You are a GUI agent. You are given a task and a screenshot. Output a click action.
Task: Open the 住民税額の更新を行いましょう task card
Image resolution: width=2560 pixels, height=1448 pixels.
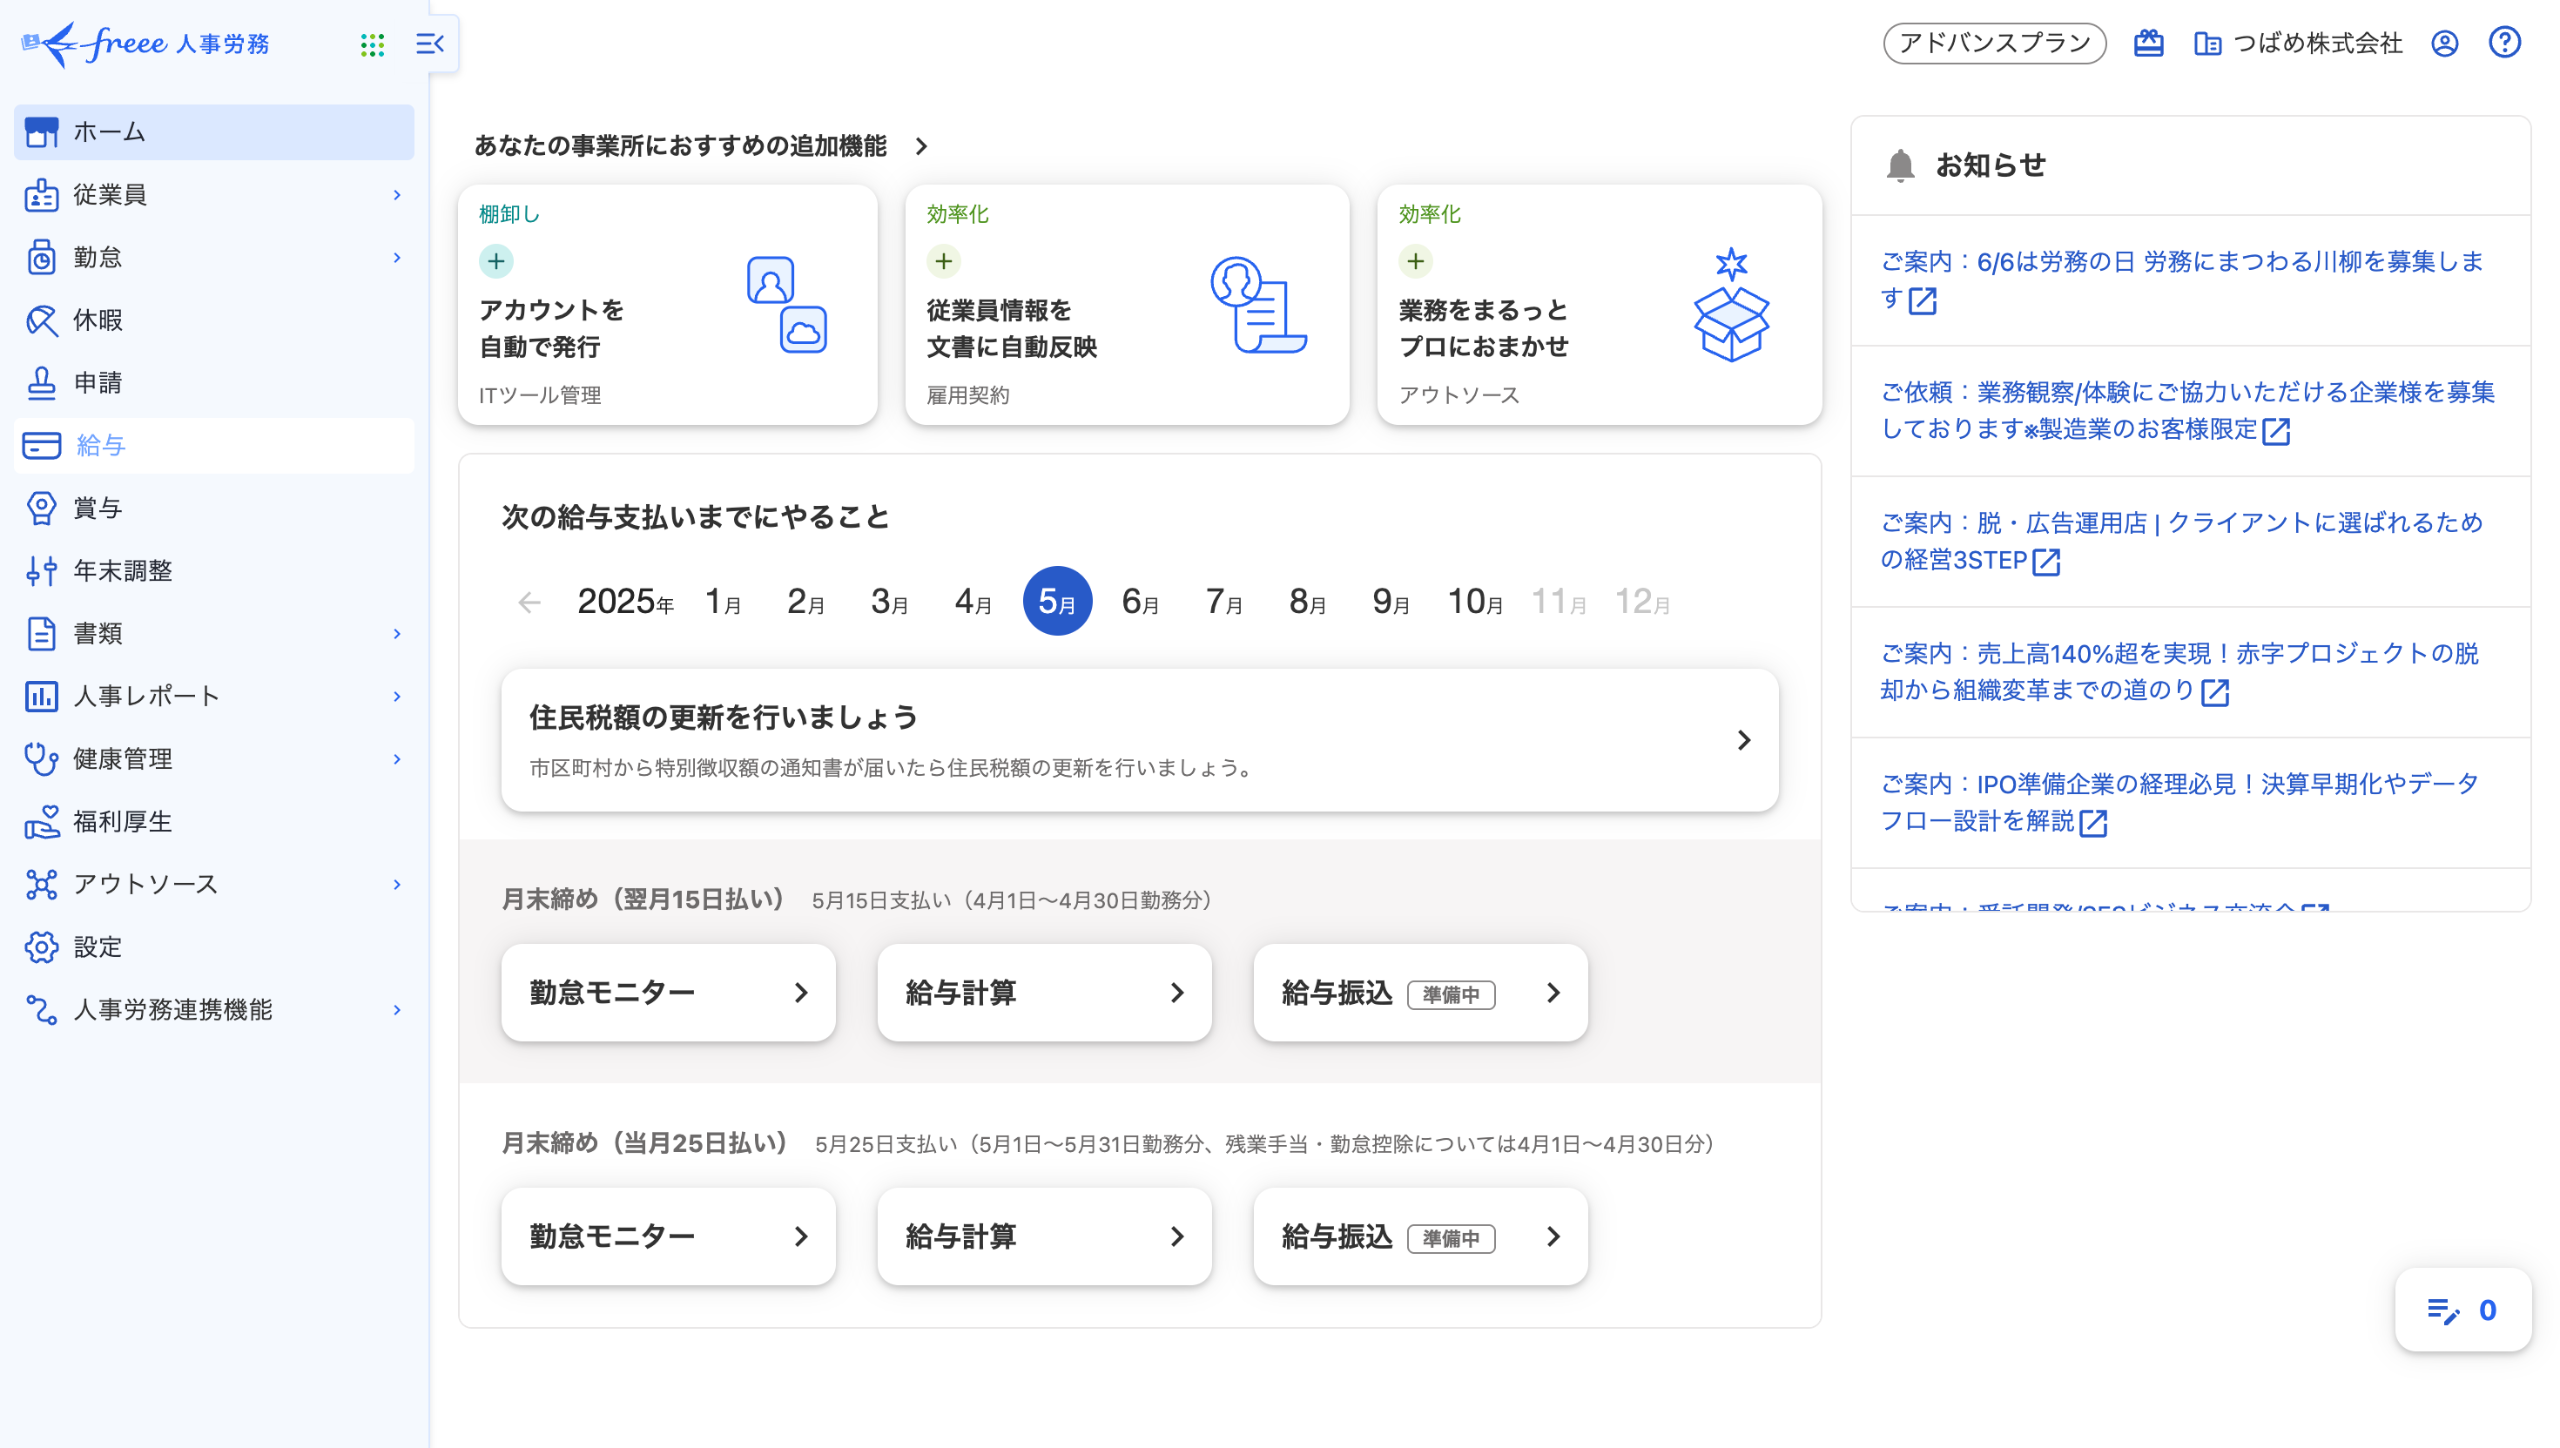coord(1139,740)
